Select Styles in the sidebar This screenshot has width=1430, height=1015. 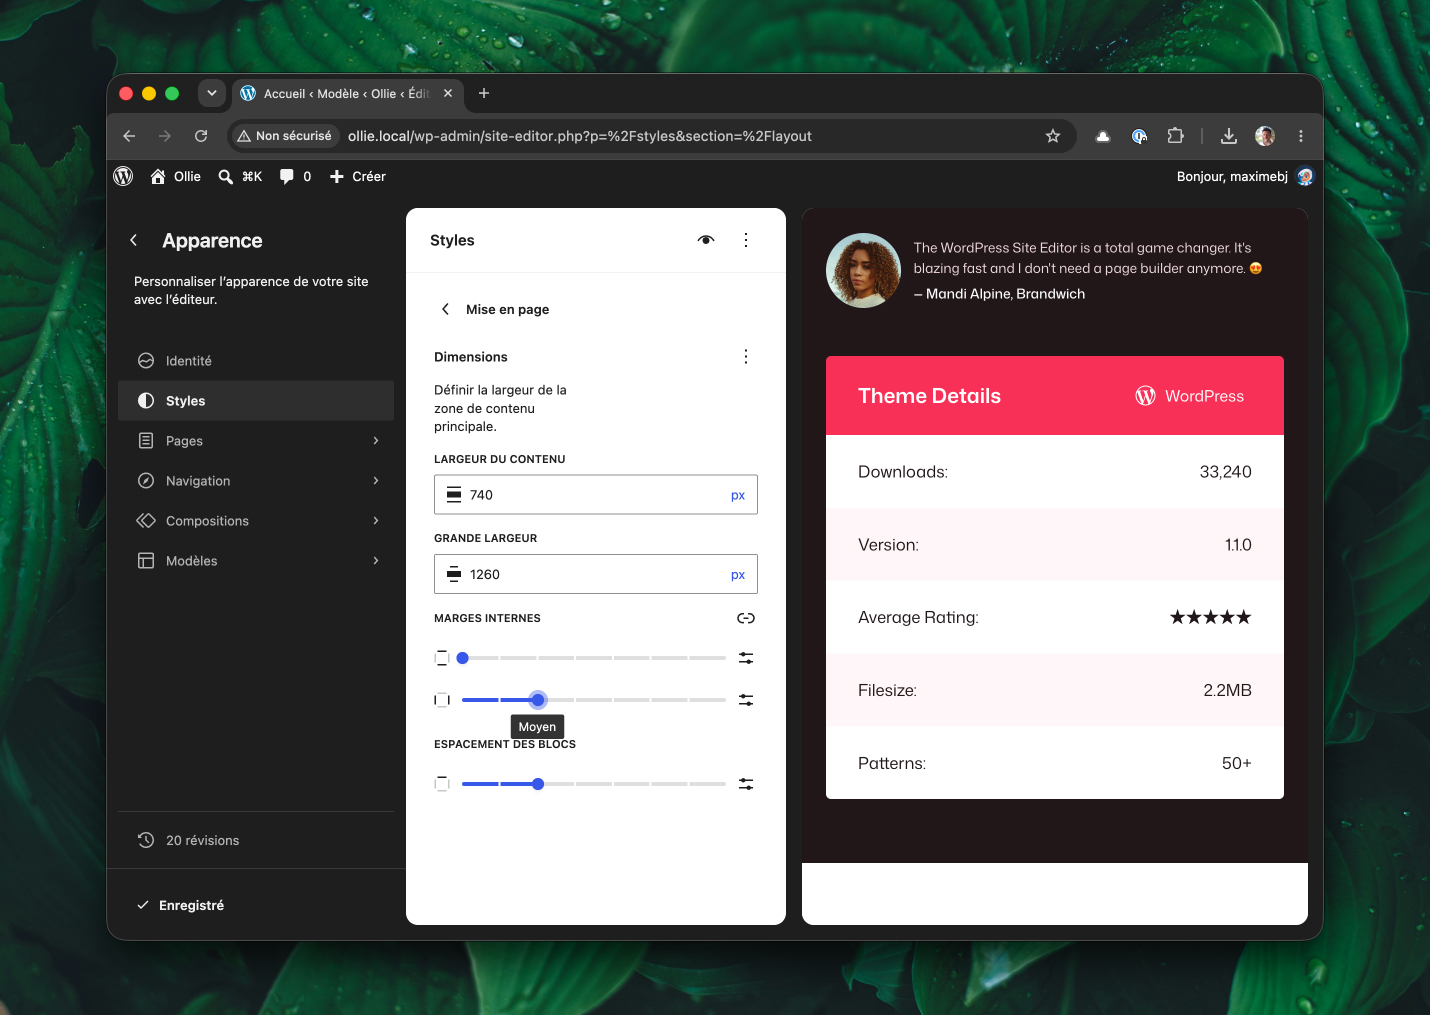pyautogui.click(x=256, y=400)
